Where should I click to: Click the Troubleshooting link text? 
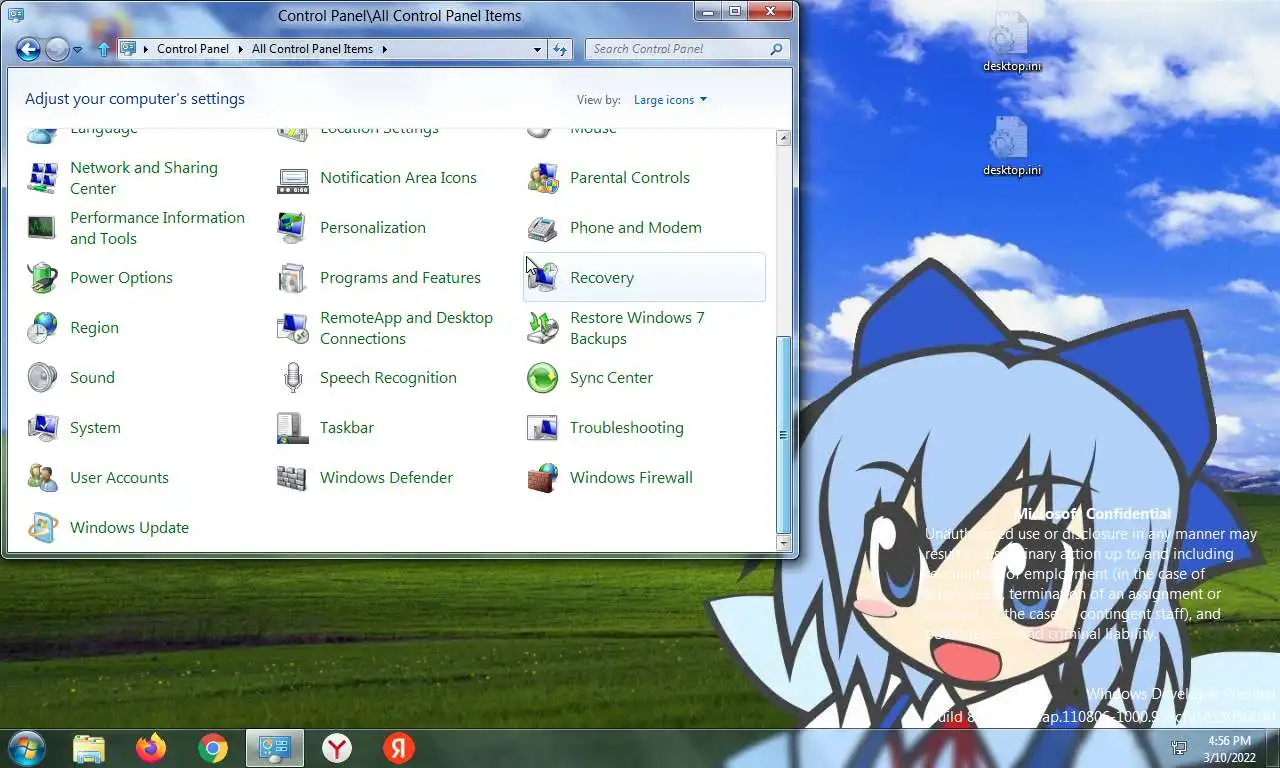(627, 428)
